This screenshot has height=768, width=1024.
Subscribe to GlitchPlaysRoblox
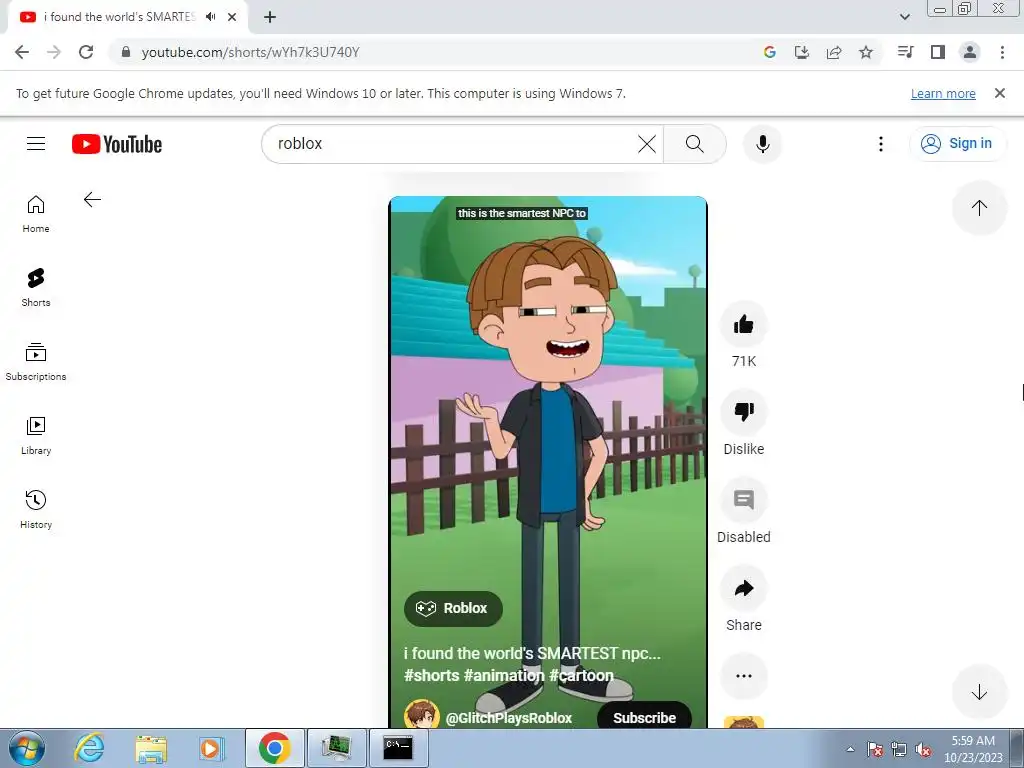tap(644, 717)
